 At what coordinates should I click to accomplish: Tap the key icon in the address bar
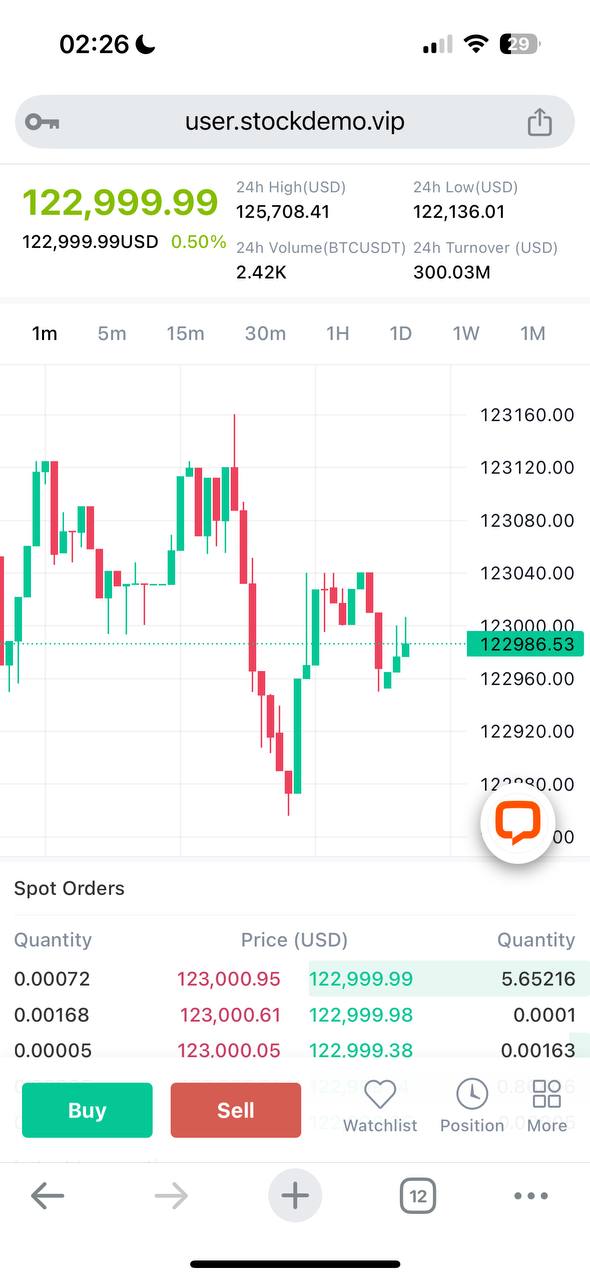point(44,120)
